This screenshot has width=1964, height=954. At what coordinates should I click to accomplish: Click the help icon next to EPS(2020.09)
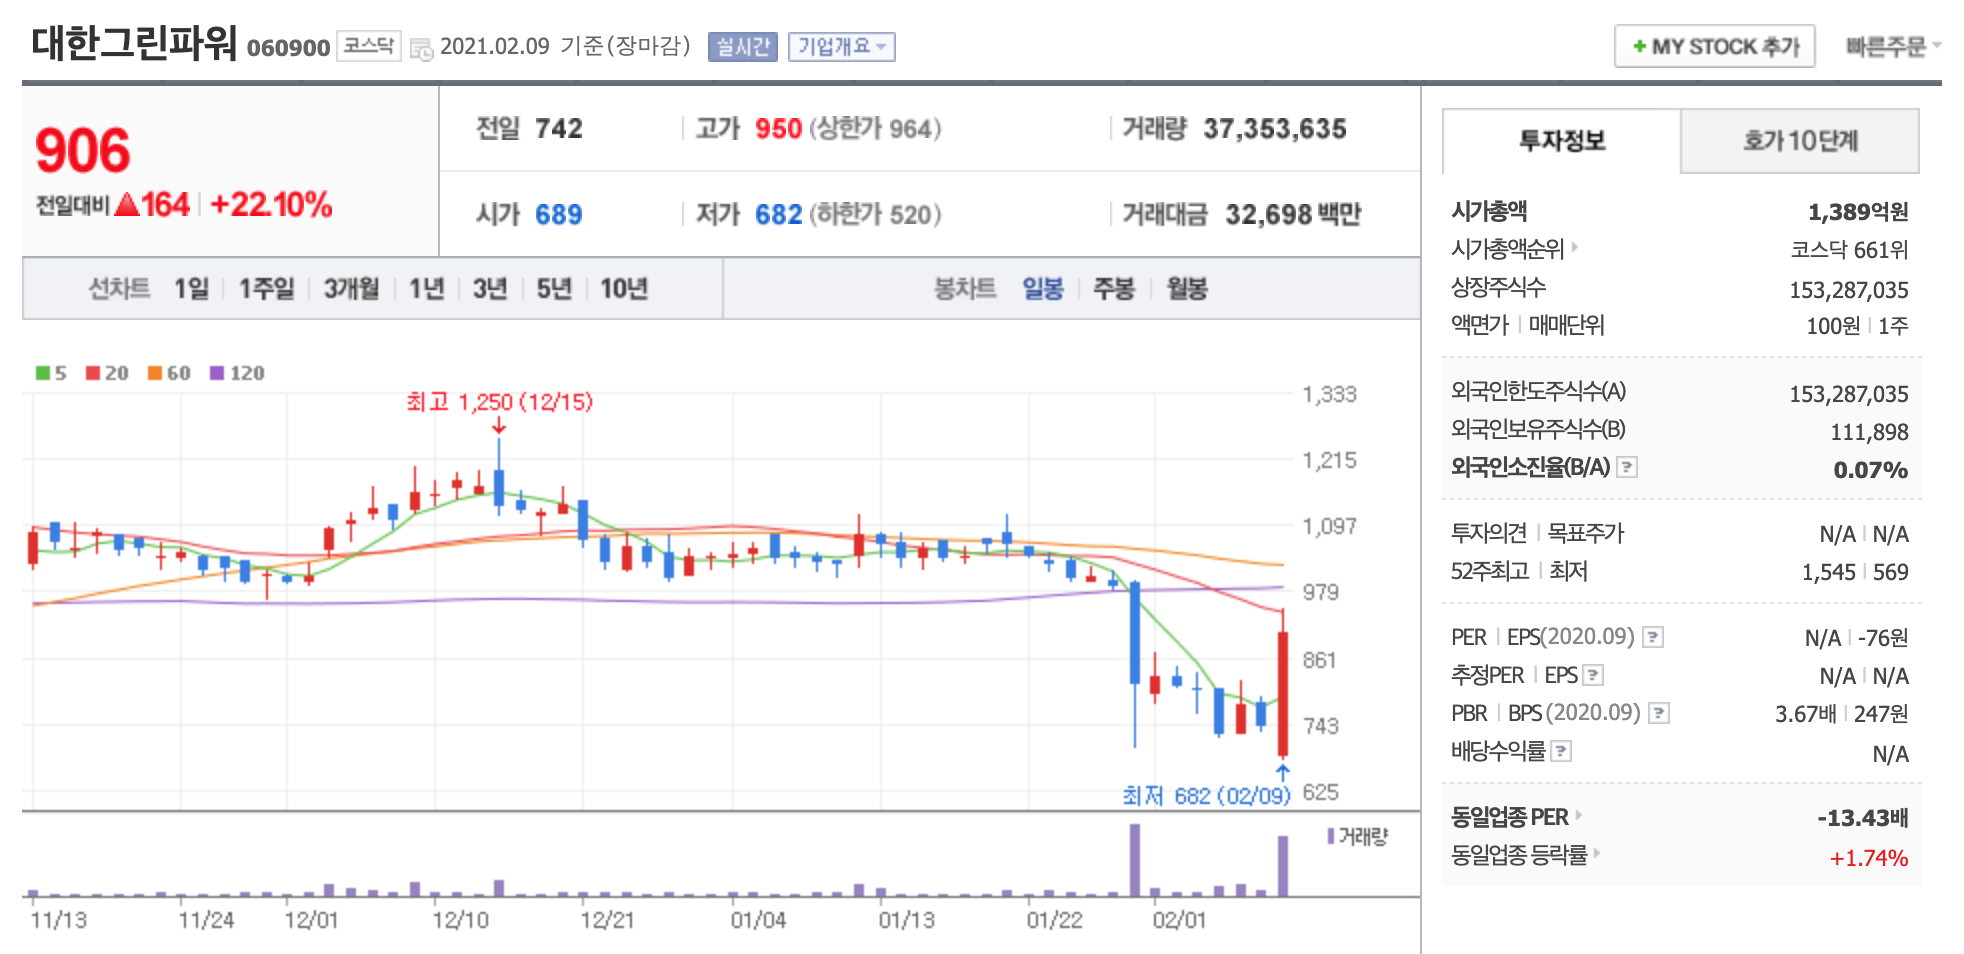coord(1653,637)
